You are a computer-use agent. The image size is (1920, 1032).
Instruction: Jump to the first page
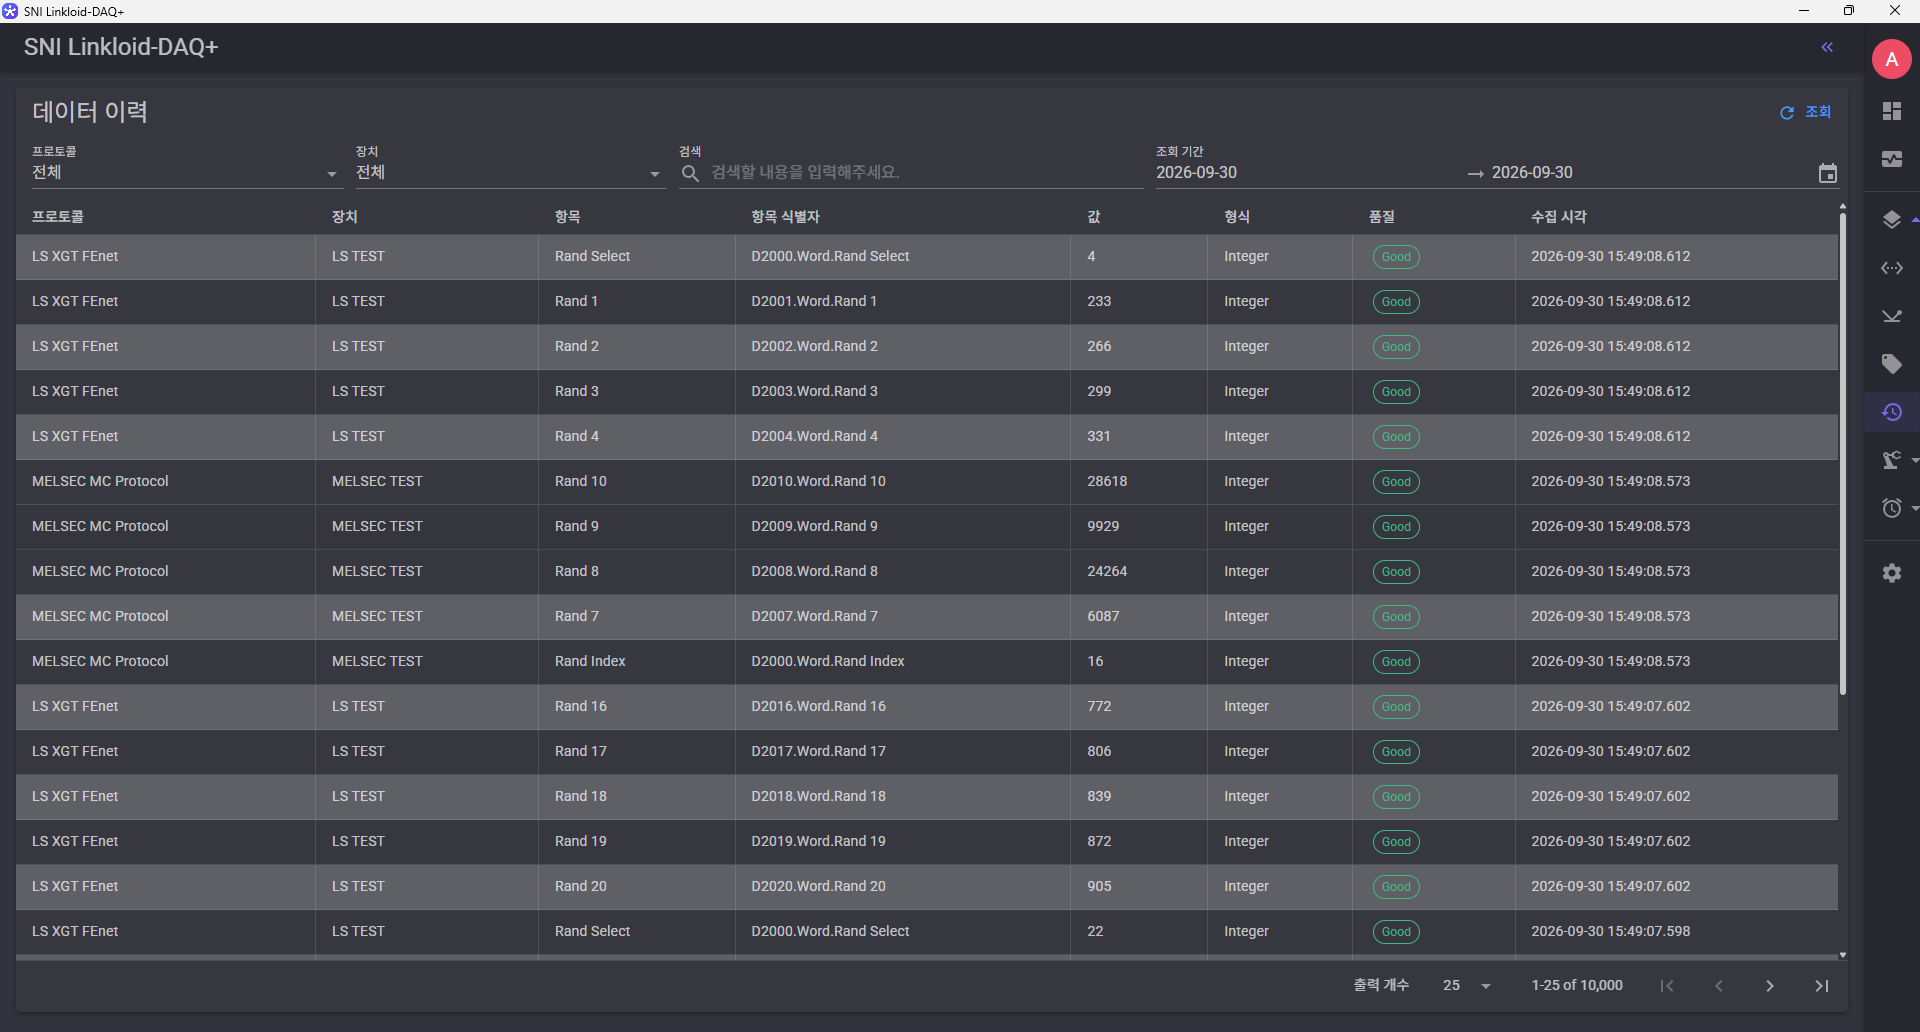pyautogui.click(x=1667, y=986)
